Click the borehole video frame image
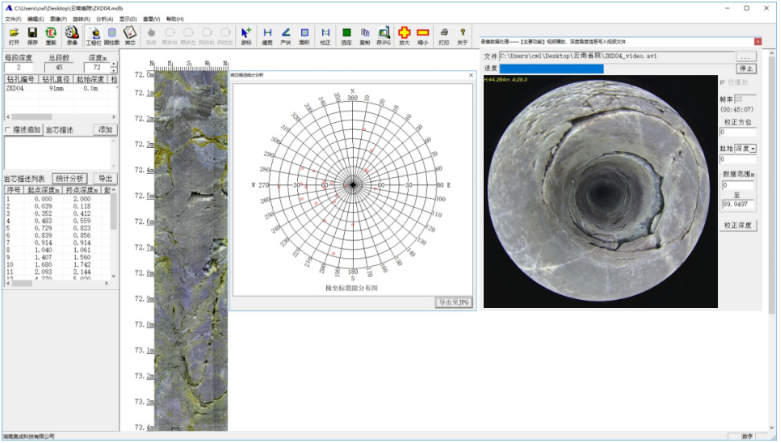The height and width of the screenshot is (443, 781). tap(601, 191)
